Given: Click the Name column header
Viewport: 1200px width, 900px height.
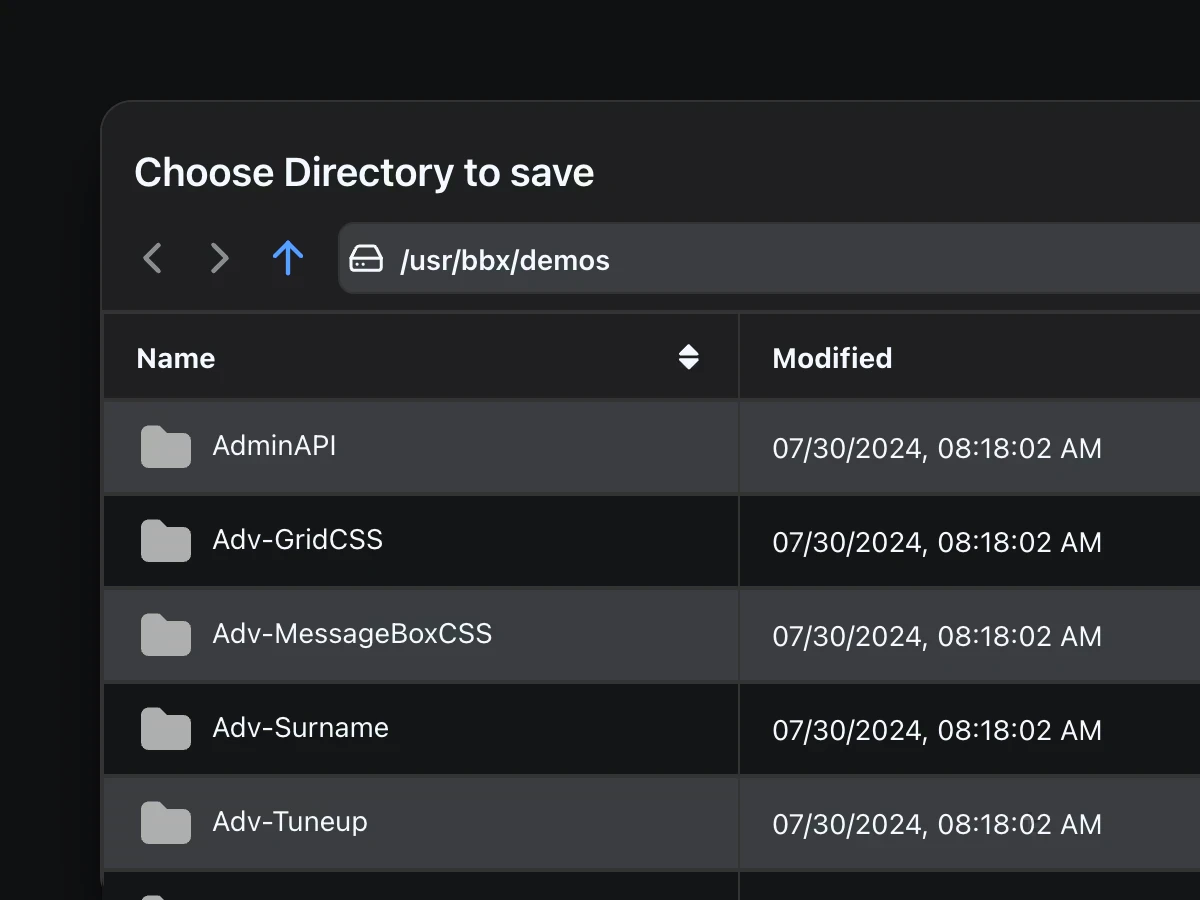Looking at the screenshot, I should (176, 358).
